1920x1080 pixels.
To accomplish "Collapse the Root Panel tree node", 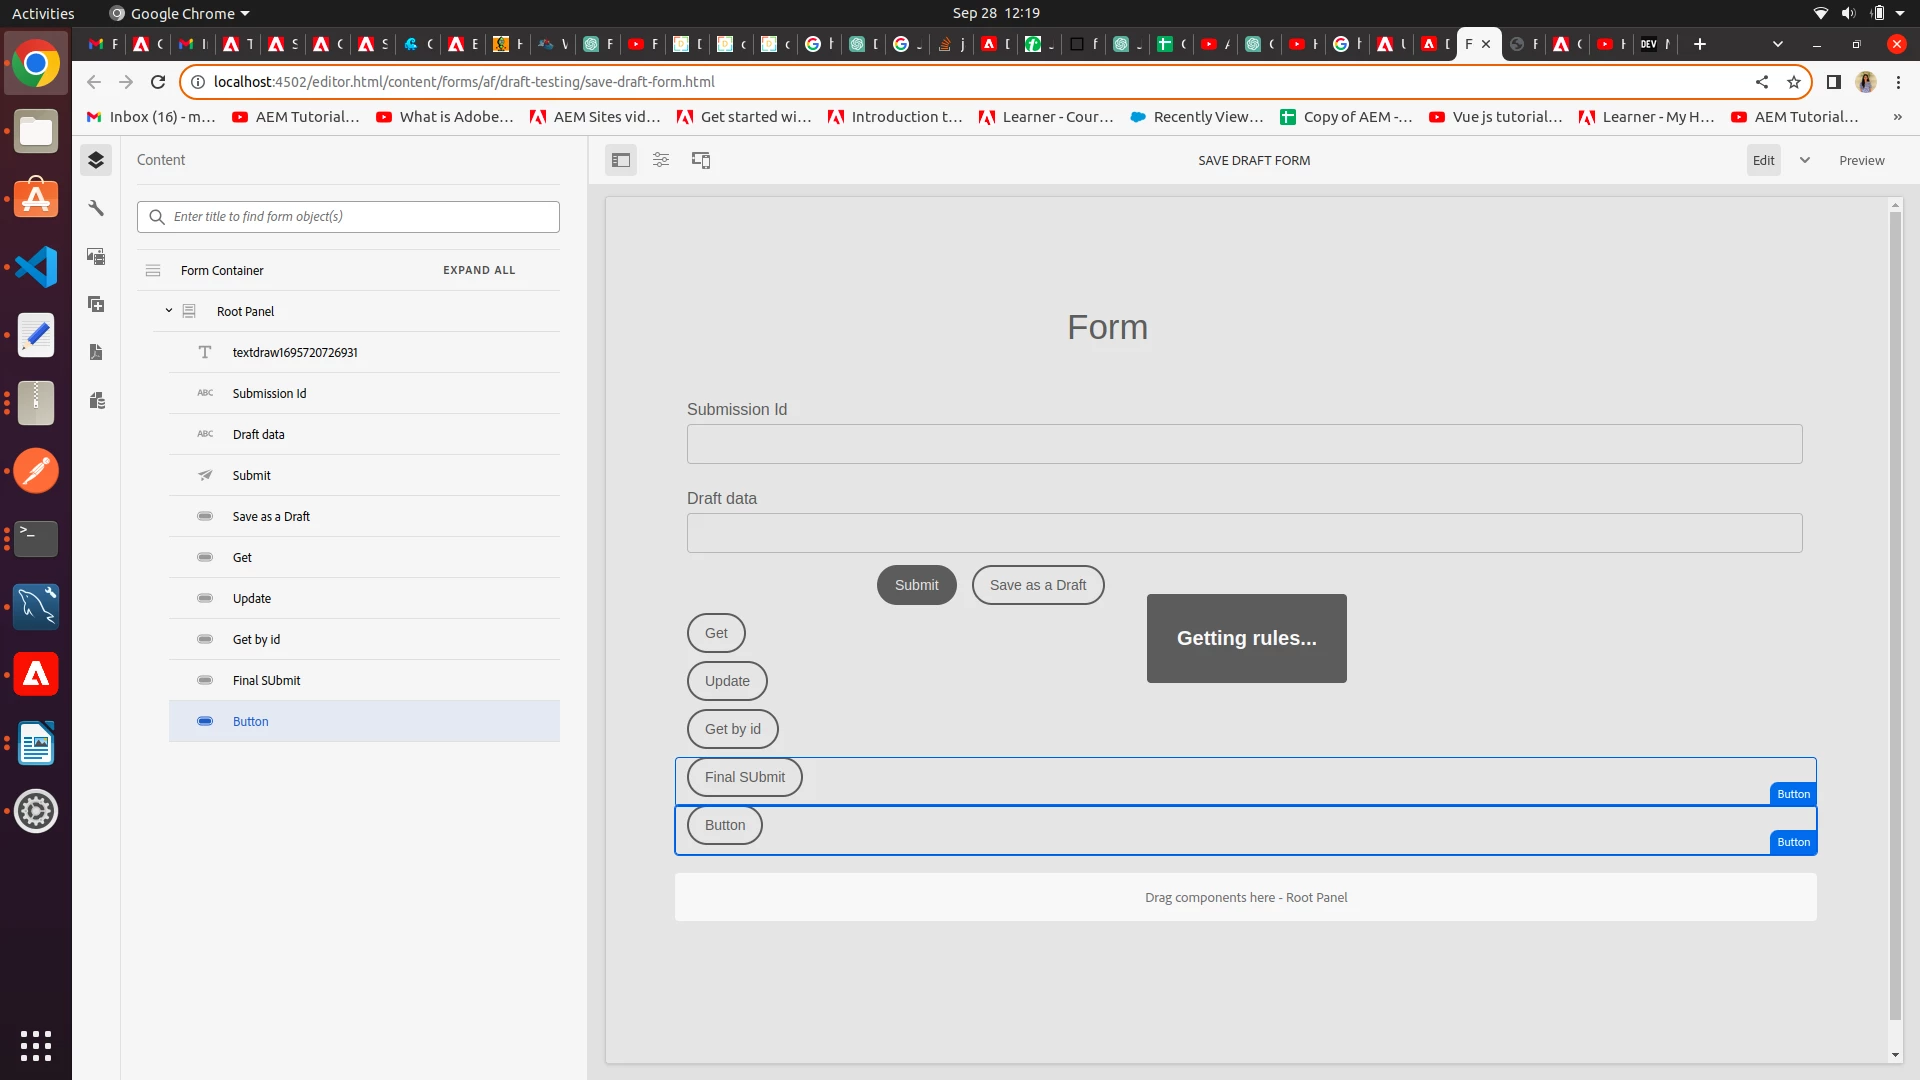I will pos(169,311).
